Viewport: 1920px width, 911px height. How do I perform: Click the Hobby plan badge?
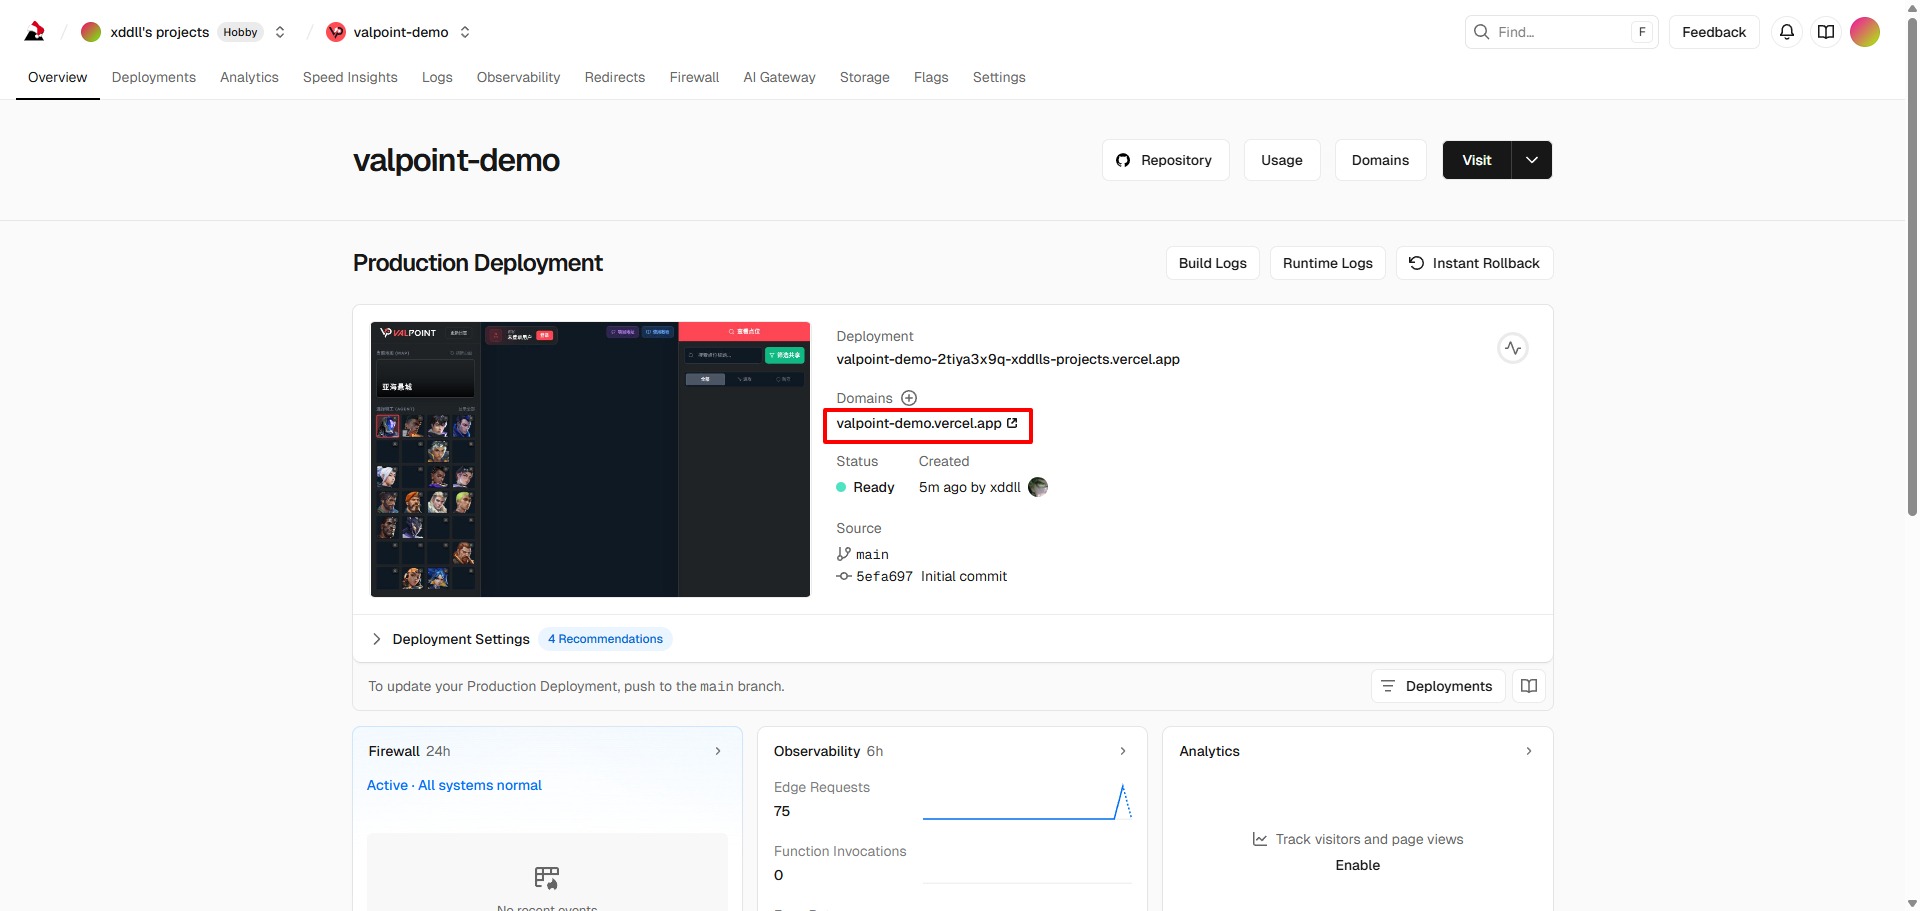tap(240, 32)
